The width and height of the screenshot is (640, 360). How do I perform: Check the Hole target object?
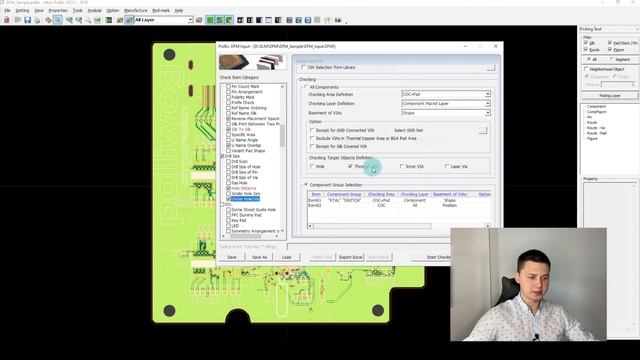312,166
